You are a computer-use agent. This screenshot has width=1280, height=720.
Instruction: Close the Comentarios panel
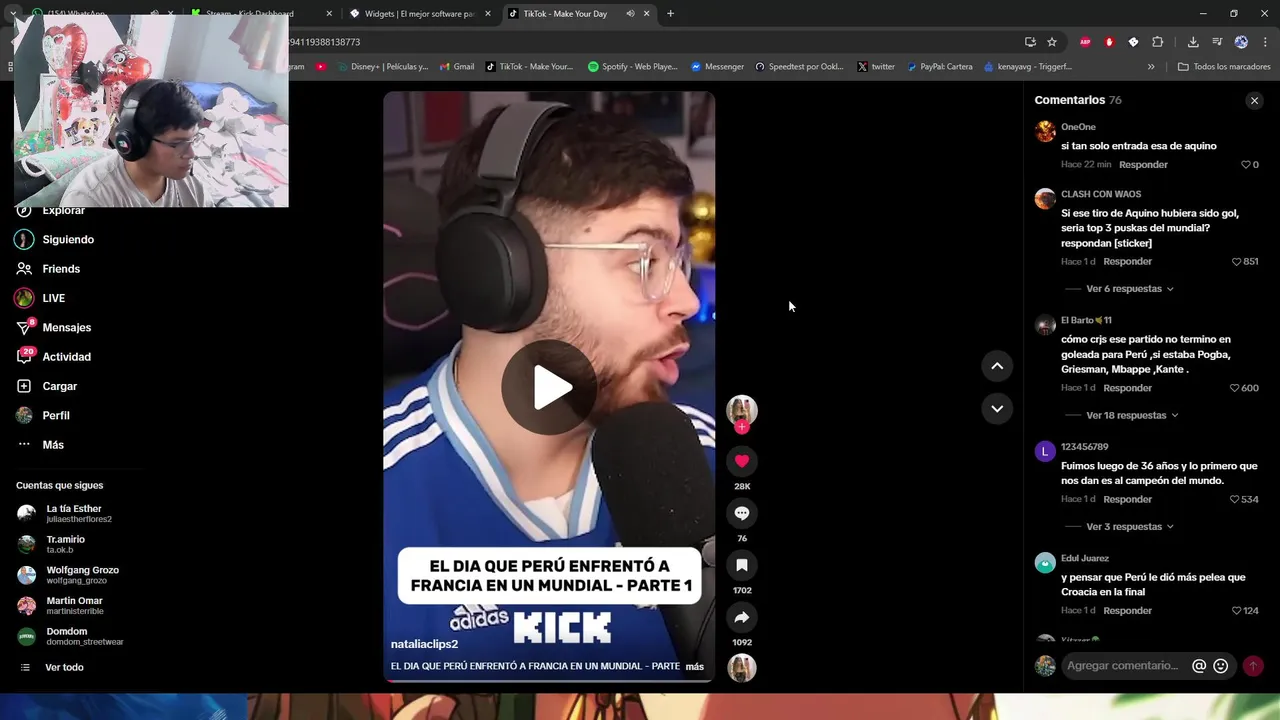pyautogui.click(x=1254, y=101)
